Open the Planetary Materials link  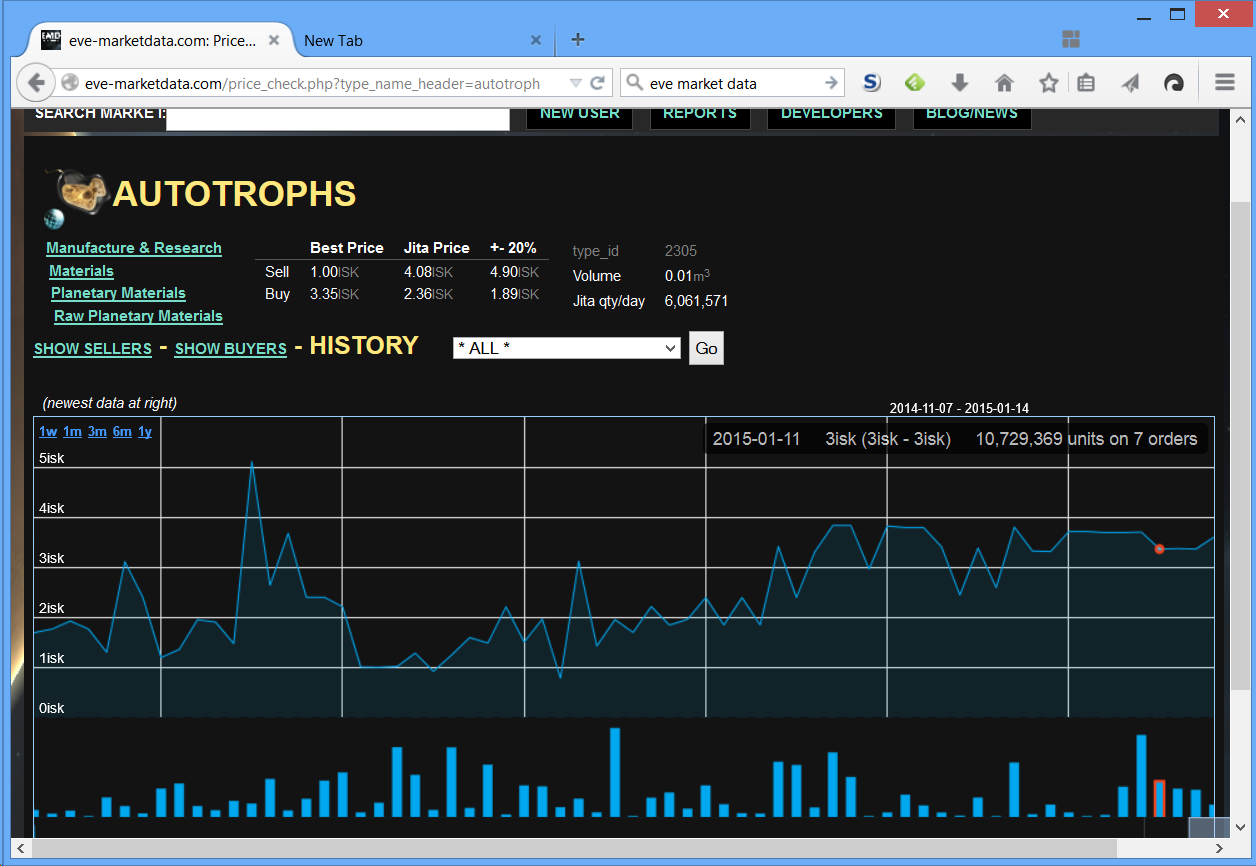click(x=118, y=293)
